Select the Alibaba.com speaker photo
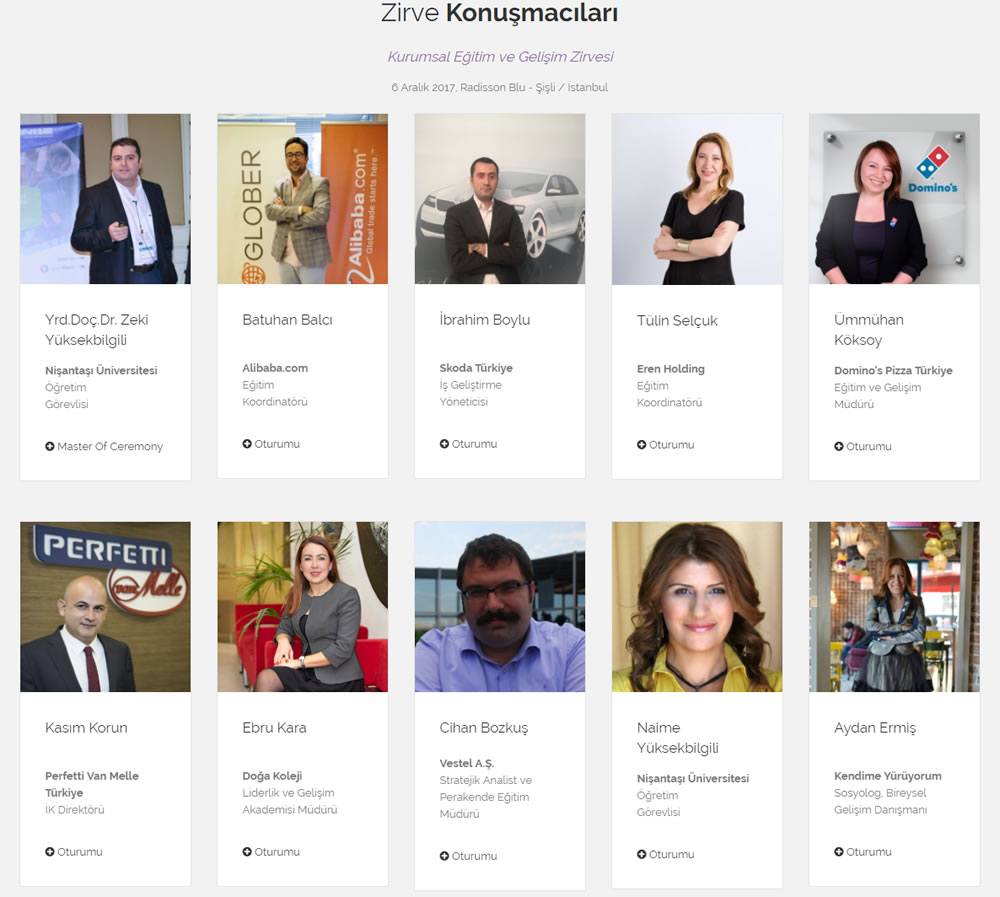This screenshot has width=1000, height=897. (x=302, y=199)
